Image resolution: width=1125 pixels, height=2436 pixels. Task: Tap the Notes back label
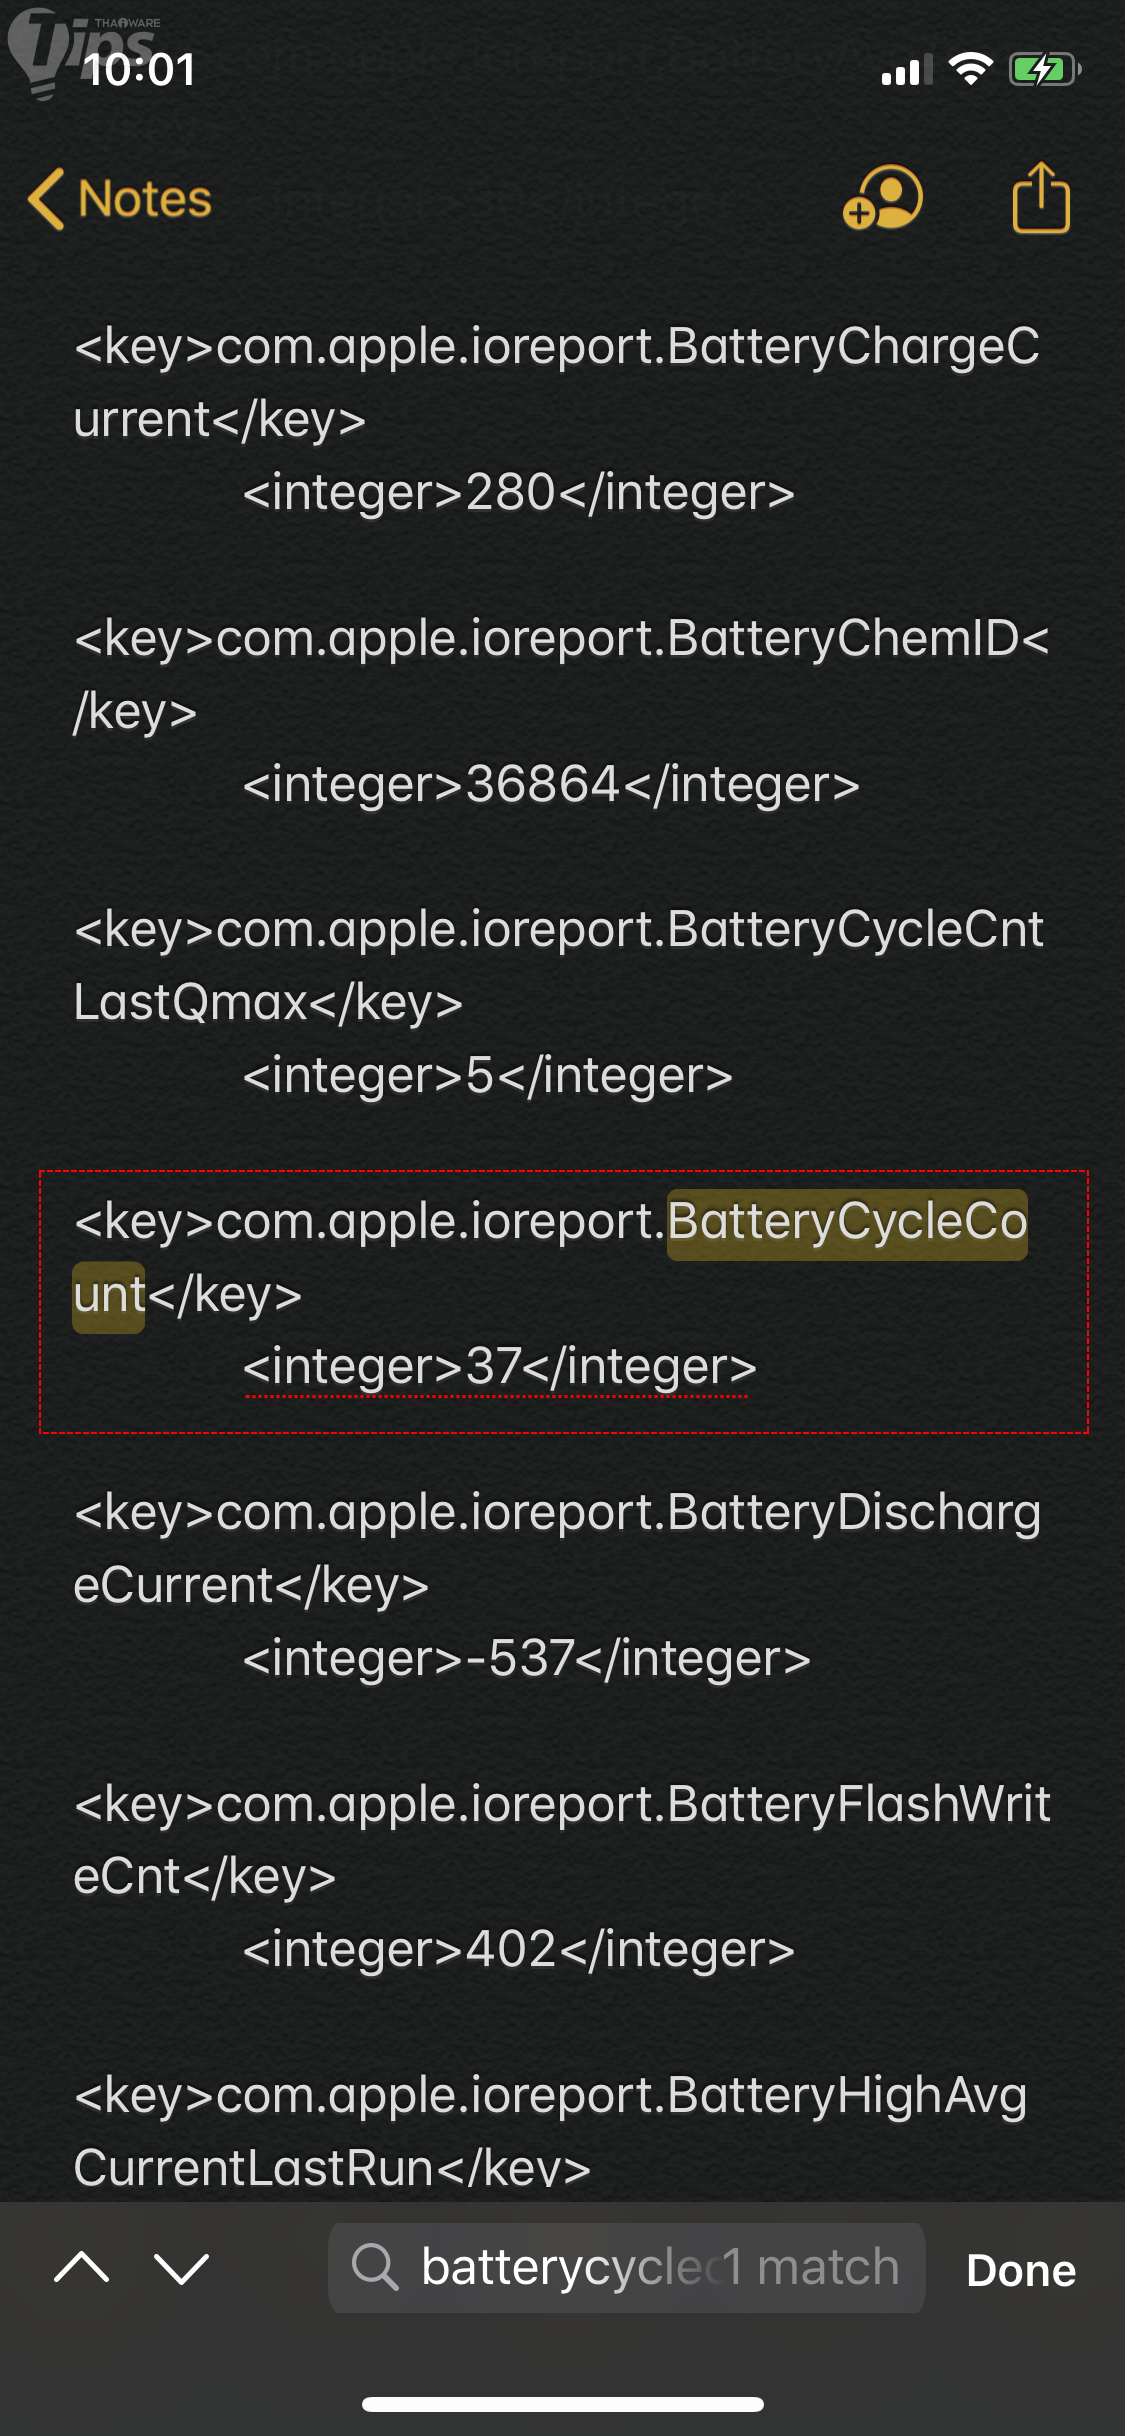[145, 199]
